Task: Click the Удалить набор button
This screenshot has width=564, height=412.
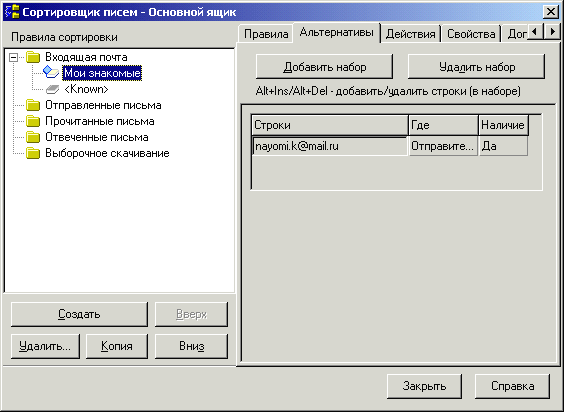Action: [477, 67]
